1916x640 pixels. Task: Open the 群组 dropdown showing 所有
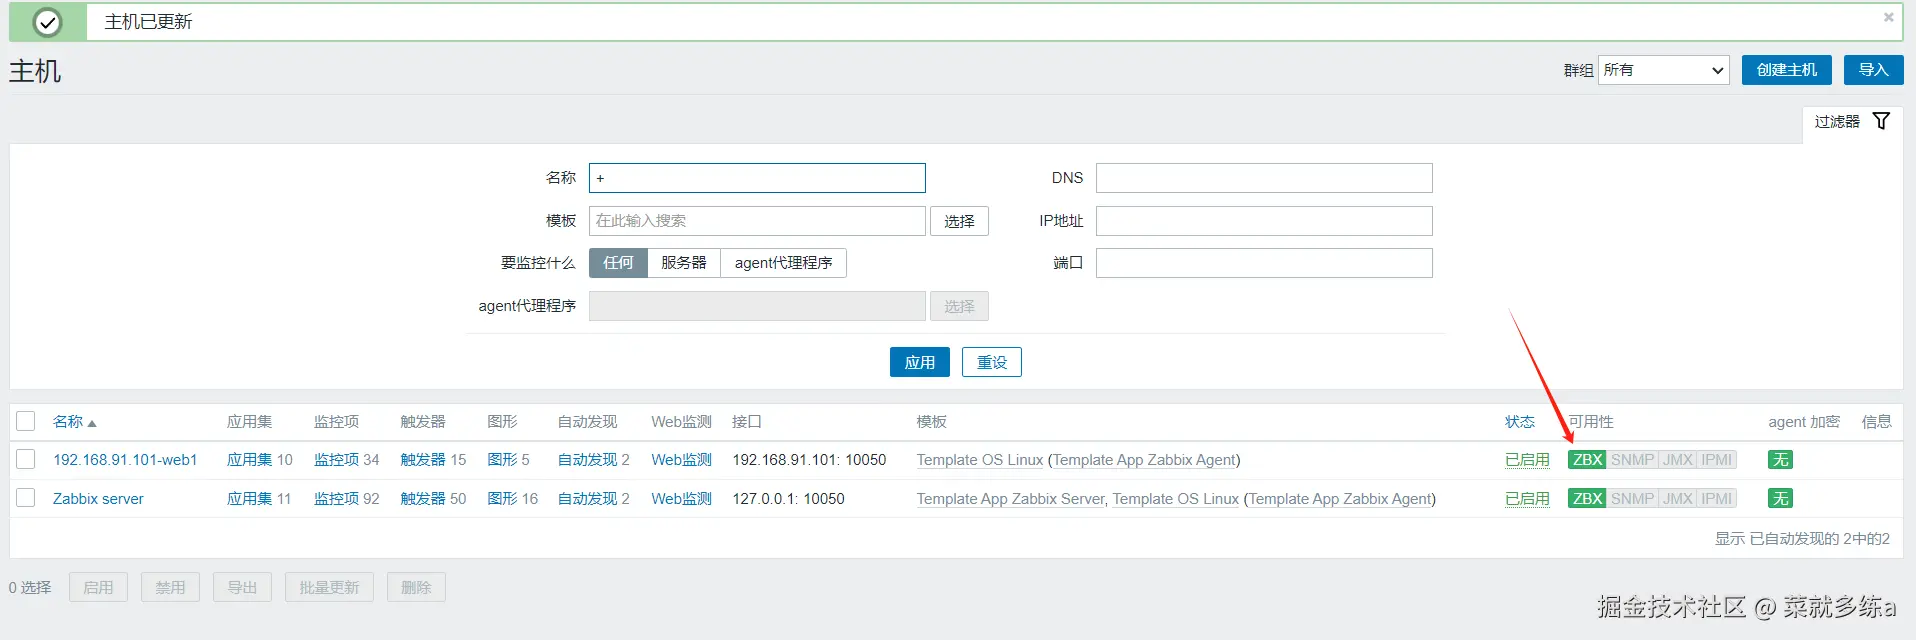[x=1664, y=70]
